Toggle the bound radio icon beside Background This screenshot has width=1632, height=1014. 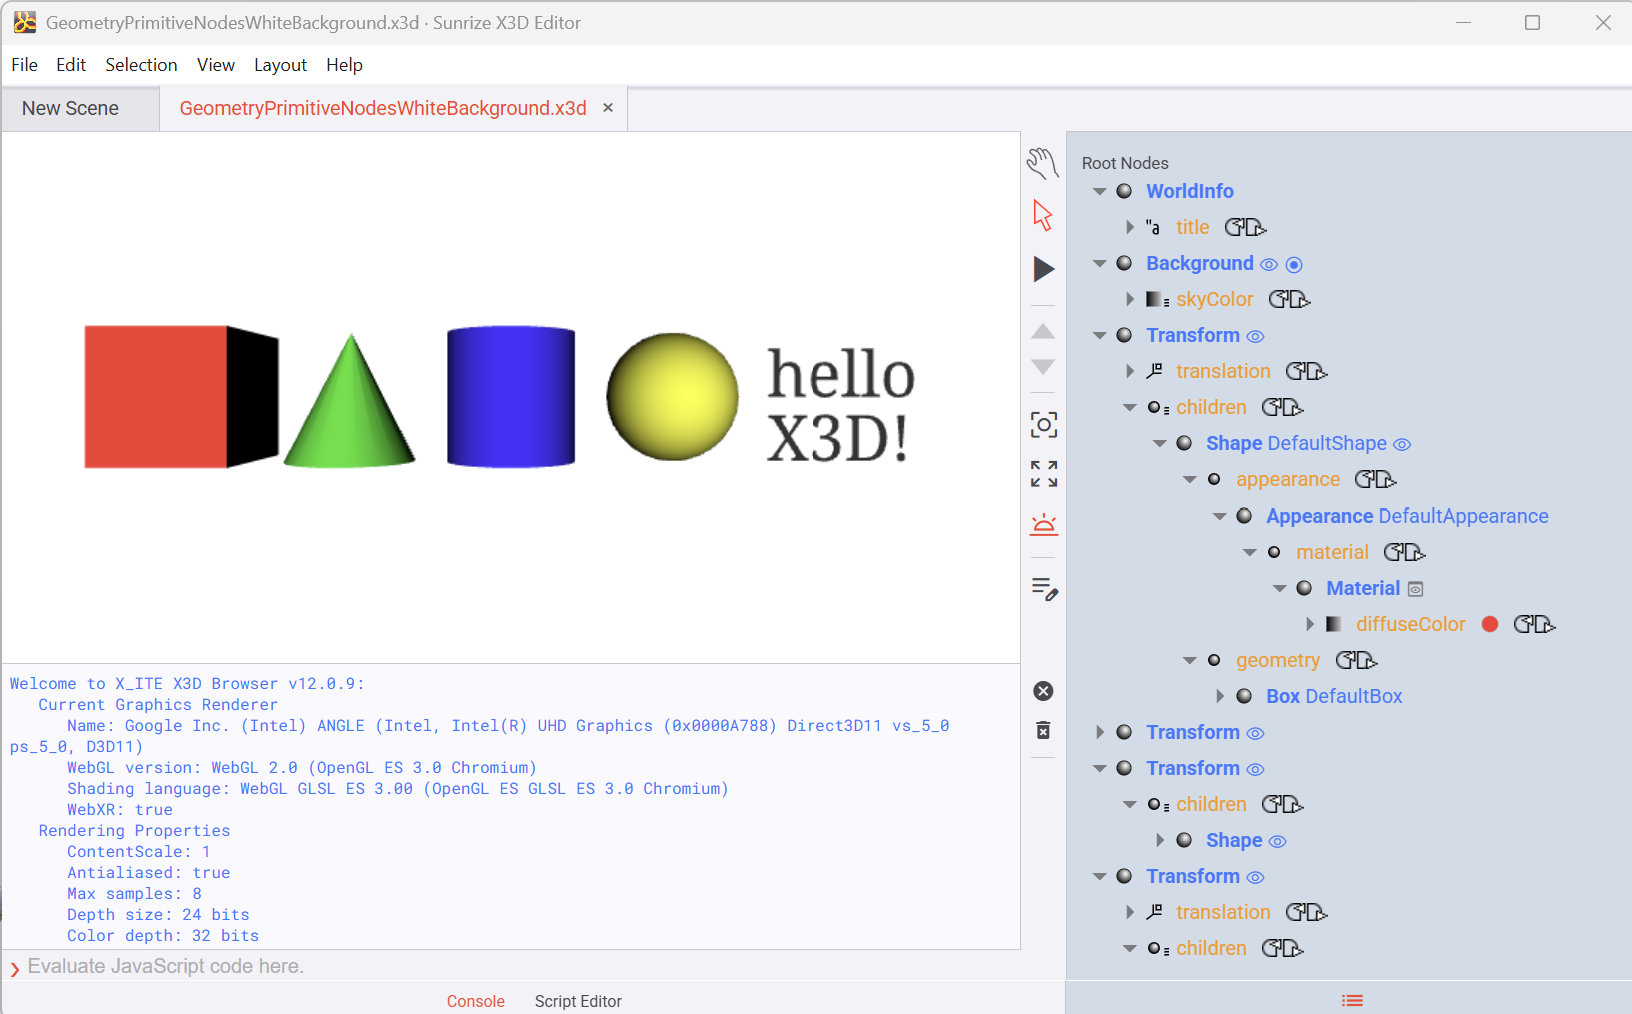click(1294, 265)
